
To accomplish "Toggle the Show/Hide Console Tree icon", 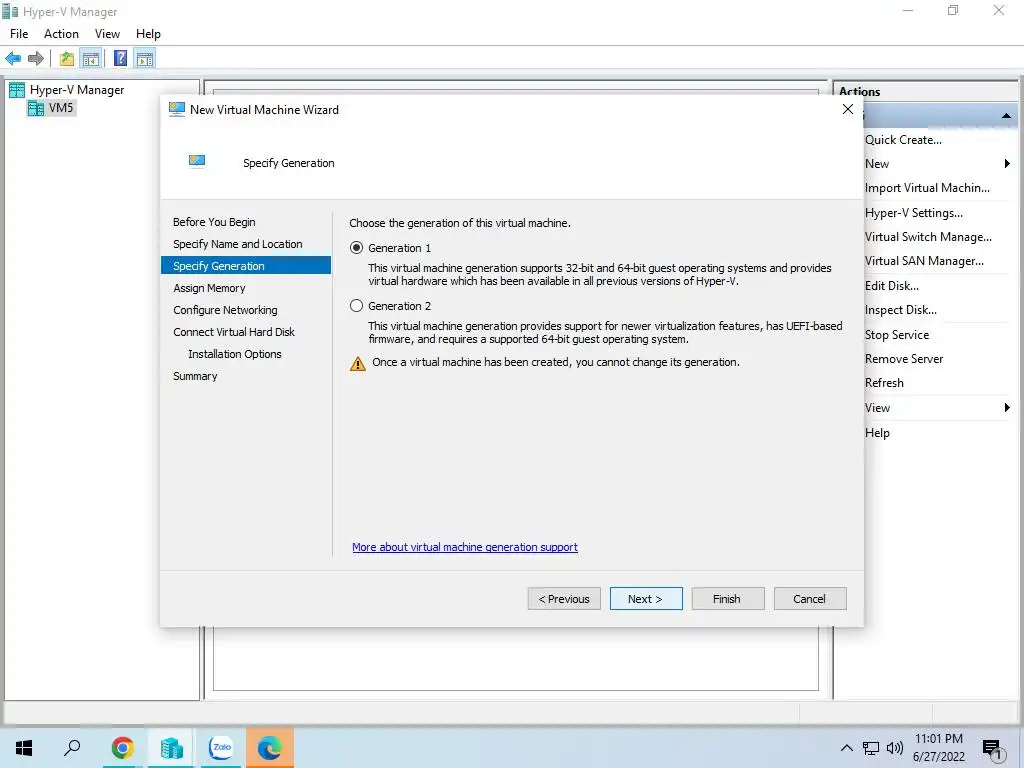I will 91,59.
